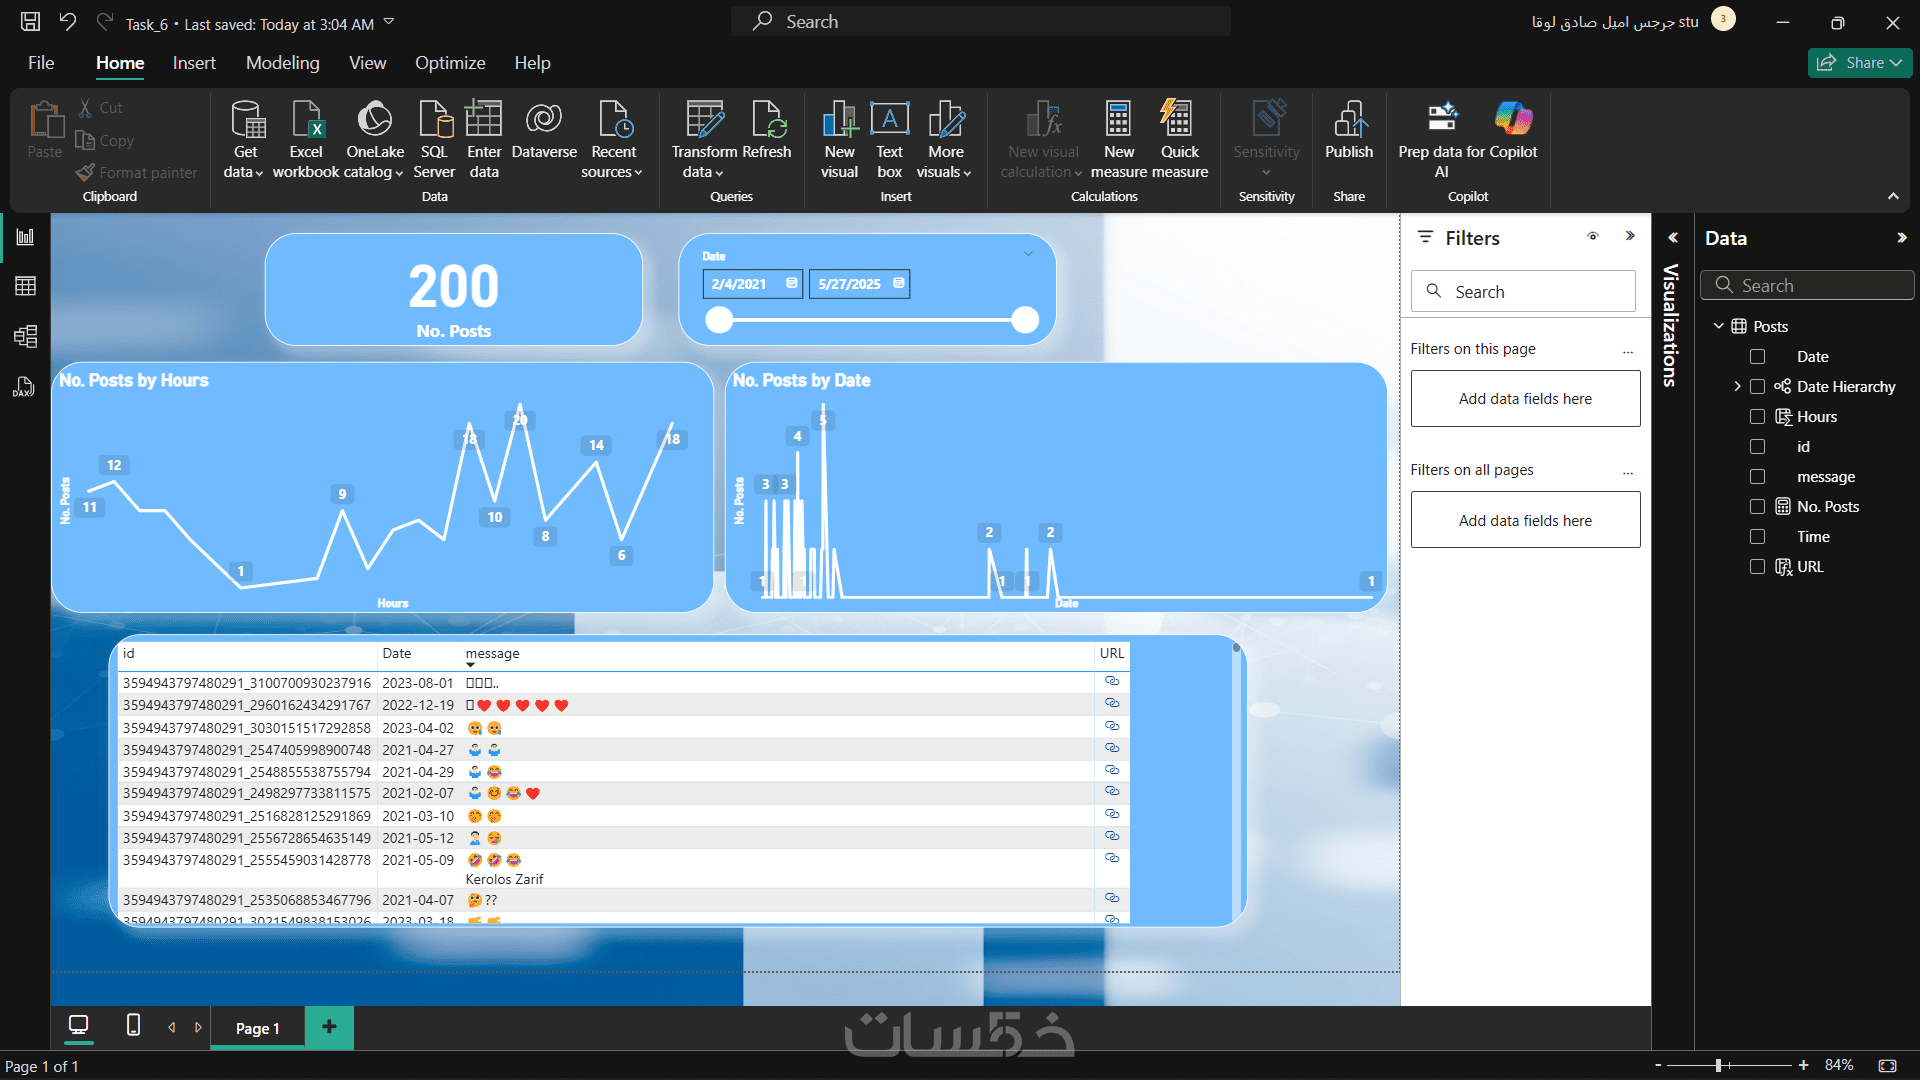Check the message field checkbox
Viewport: 1920px width, 1080px height.
point(1757,477)
